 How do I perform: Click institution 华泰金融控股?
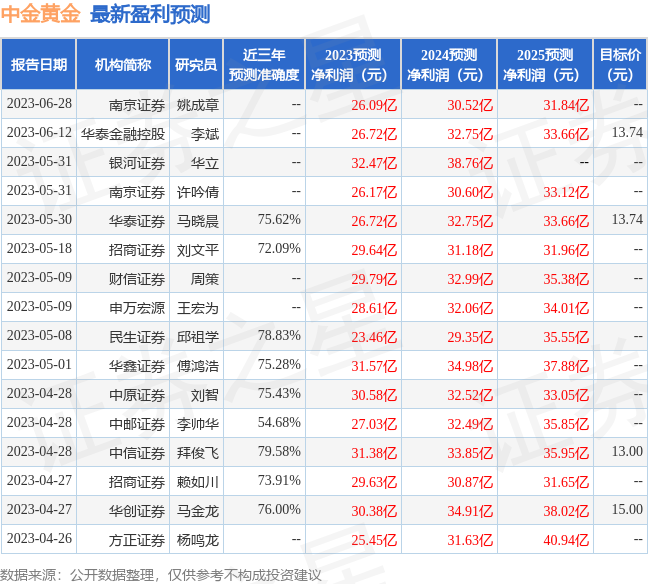(123, 134)
